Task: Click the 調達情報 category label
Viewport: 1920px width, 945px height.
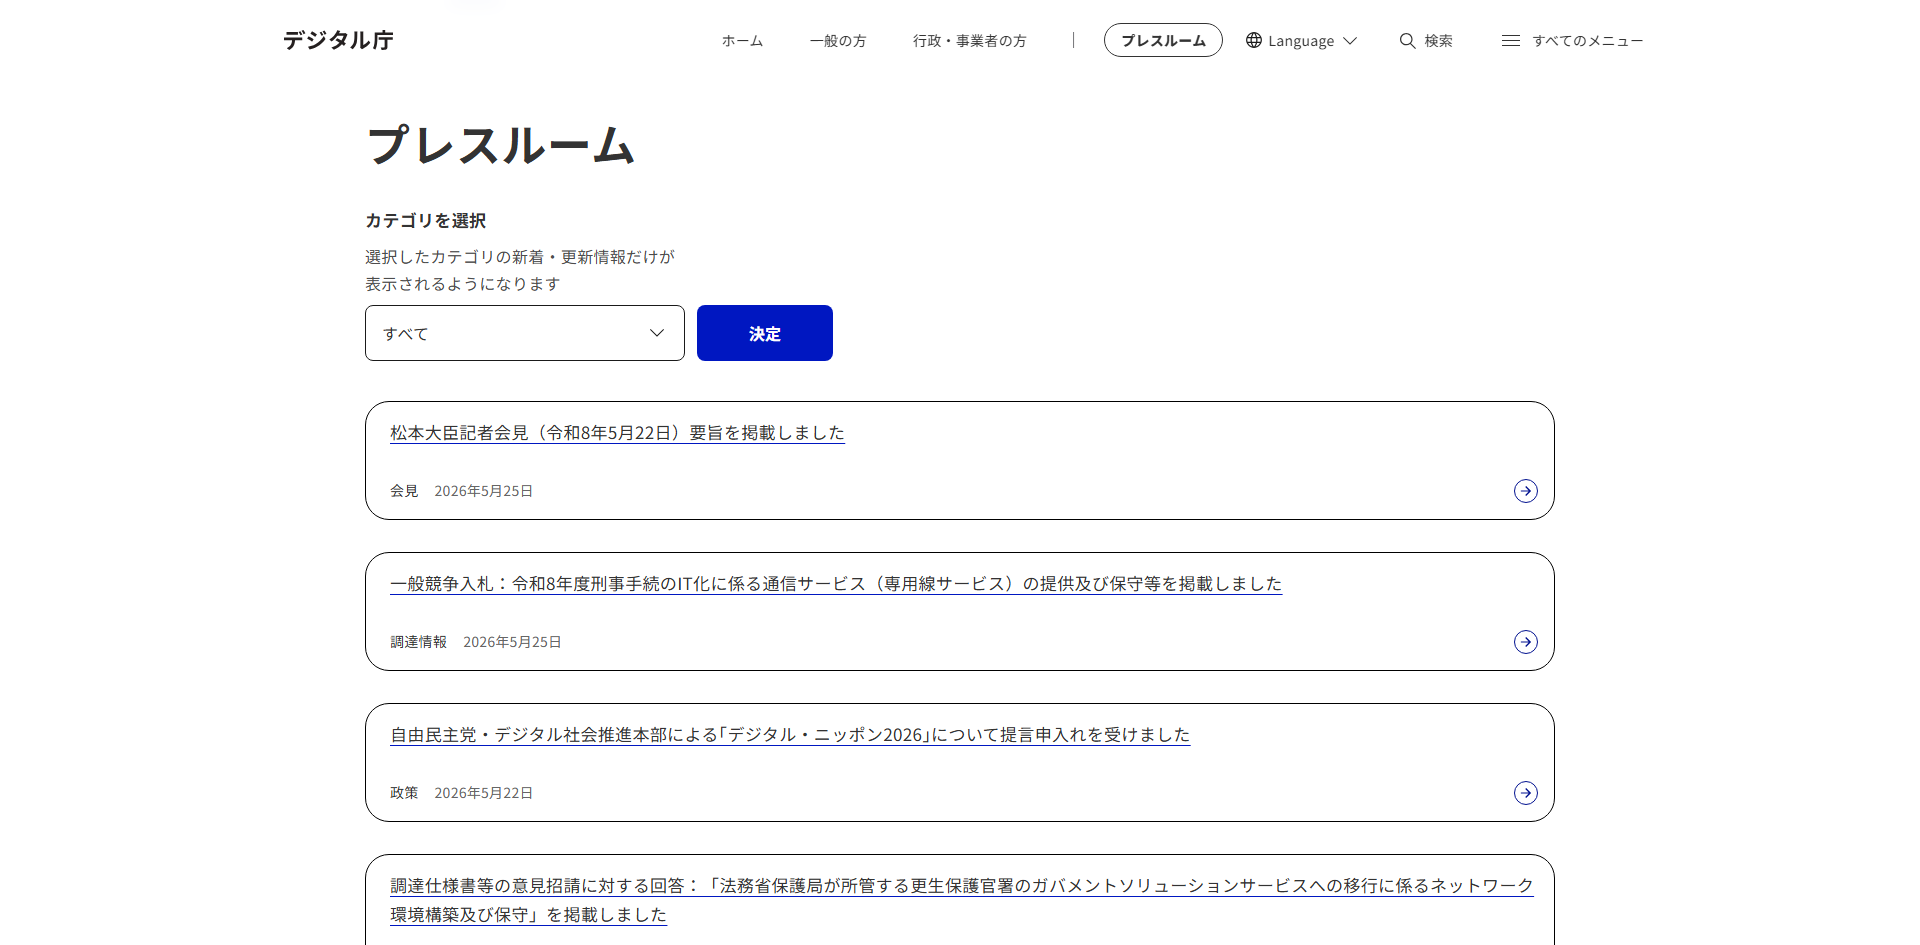Action: point(418,642)
